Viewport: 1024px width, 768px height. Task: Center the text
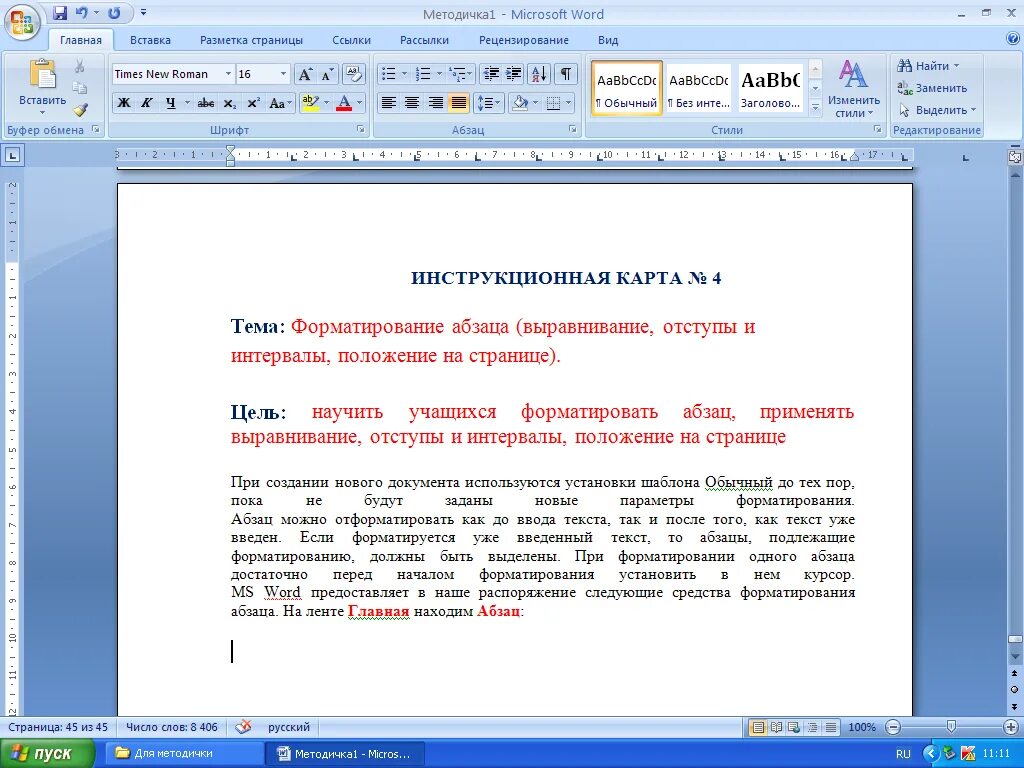point(411,103)
